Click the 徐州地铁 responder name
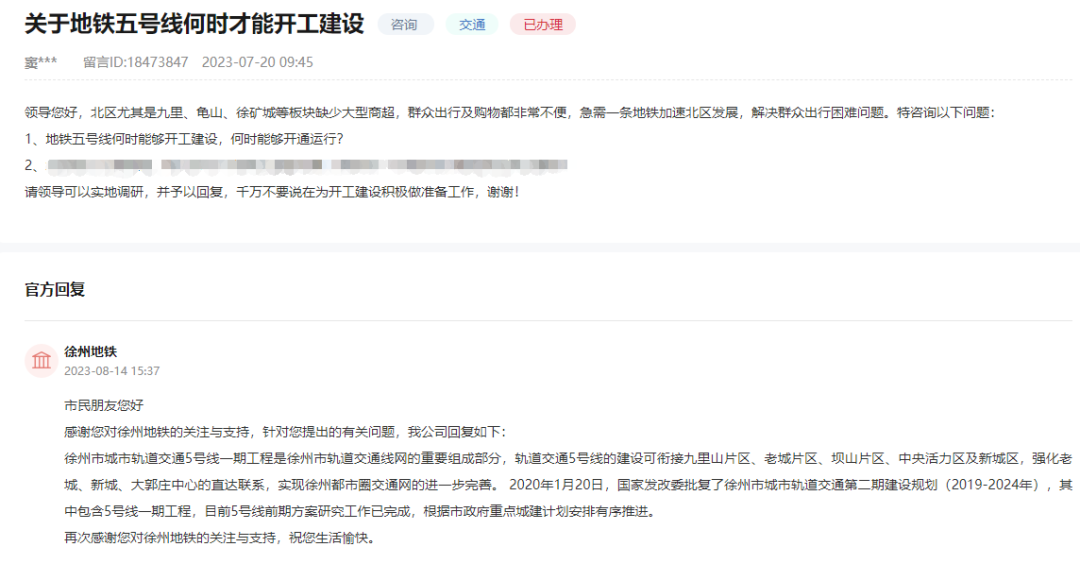 (91, 351)
